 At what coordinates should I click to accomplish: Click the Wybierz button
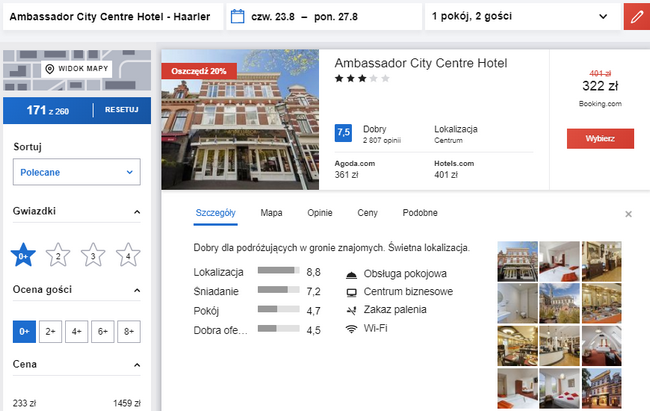point(600,139)
